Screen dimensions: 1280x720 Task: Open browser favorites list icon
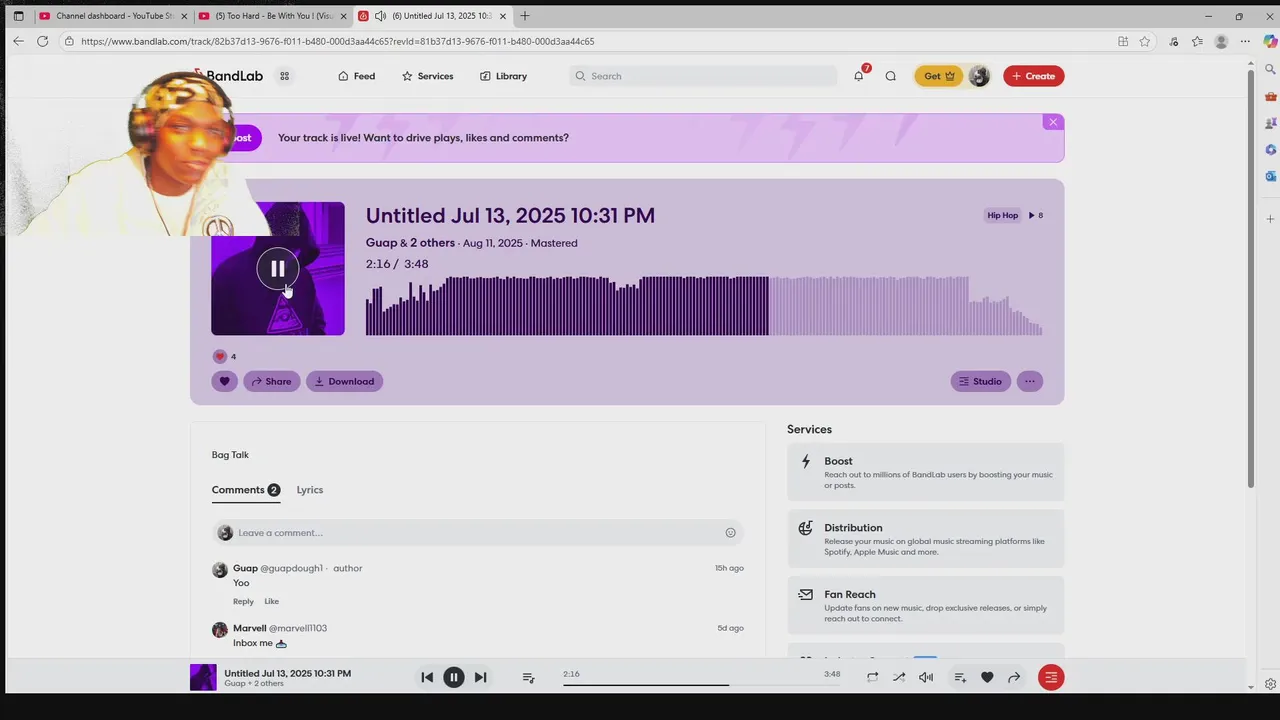1197,41
